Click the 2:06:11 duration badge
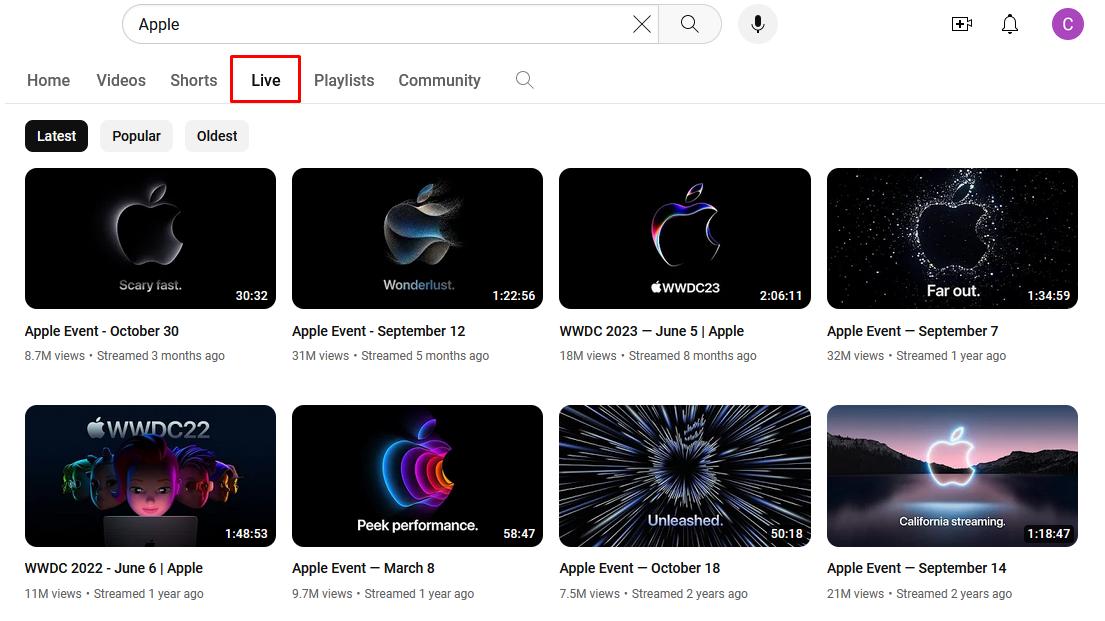The image size is (1105, 621). 781,296
